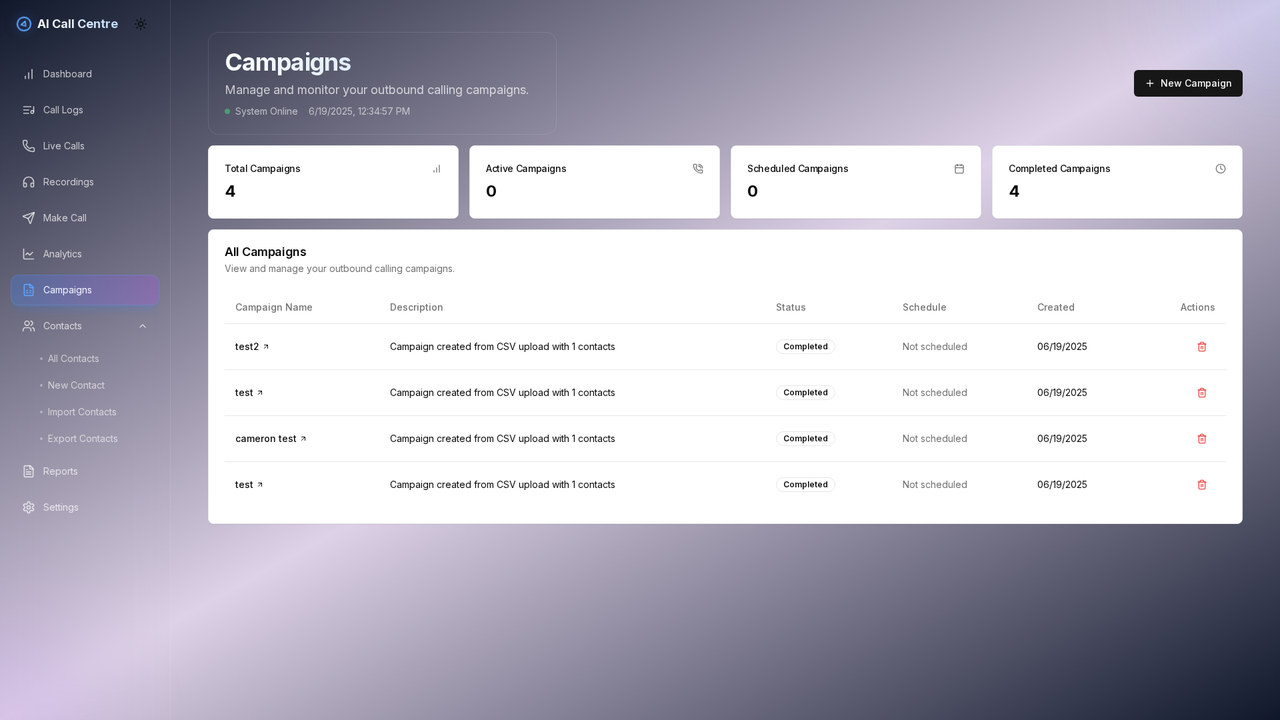Toggle the light/dark theme sun icon
This screenshot has width=1280, height=720.
[x=140, y=24]
